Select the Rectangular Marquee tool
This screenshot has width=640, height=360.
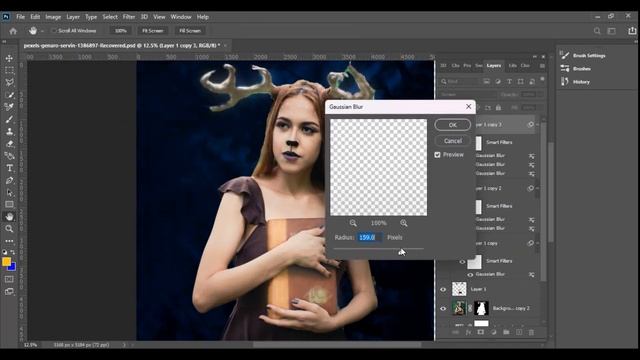tap(9, 71)
